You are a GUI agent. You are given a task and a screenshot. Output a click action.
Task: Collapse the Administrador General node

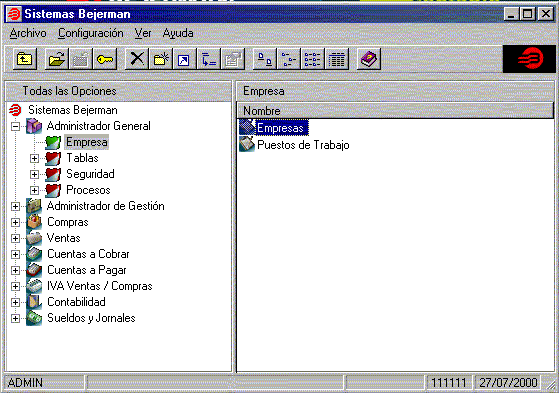tap(15, 126)
